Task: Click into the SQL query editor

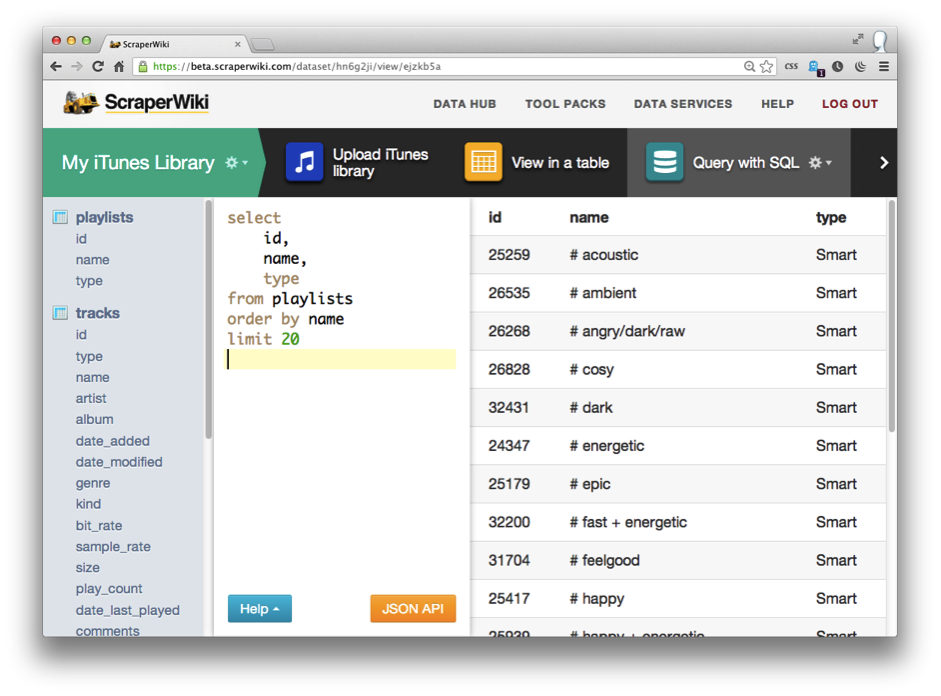Action: (x=341, y=396)
